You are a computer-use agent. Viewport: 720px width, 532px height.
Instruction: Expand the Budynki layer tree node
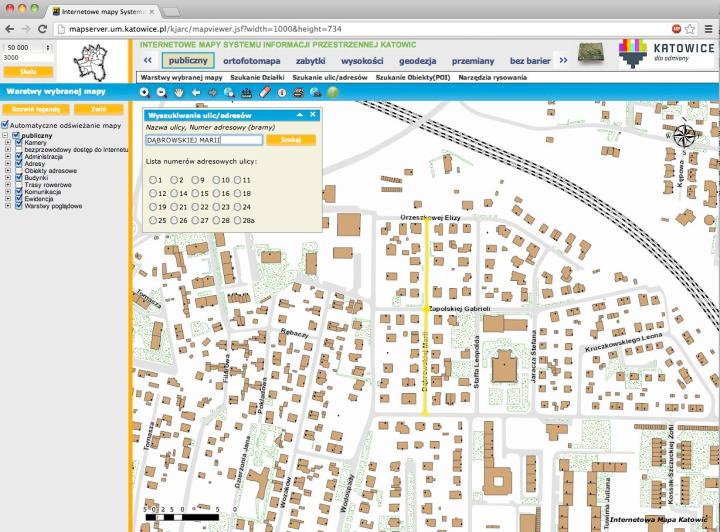tap(8, 177)
